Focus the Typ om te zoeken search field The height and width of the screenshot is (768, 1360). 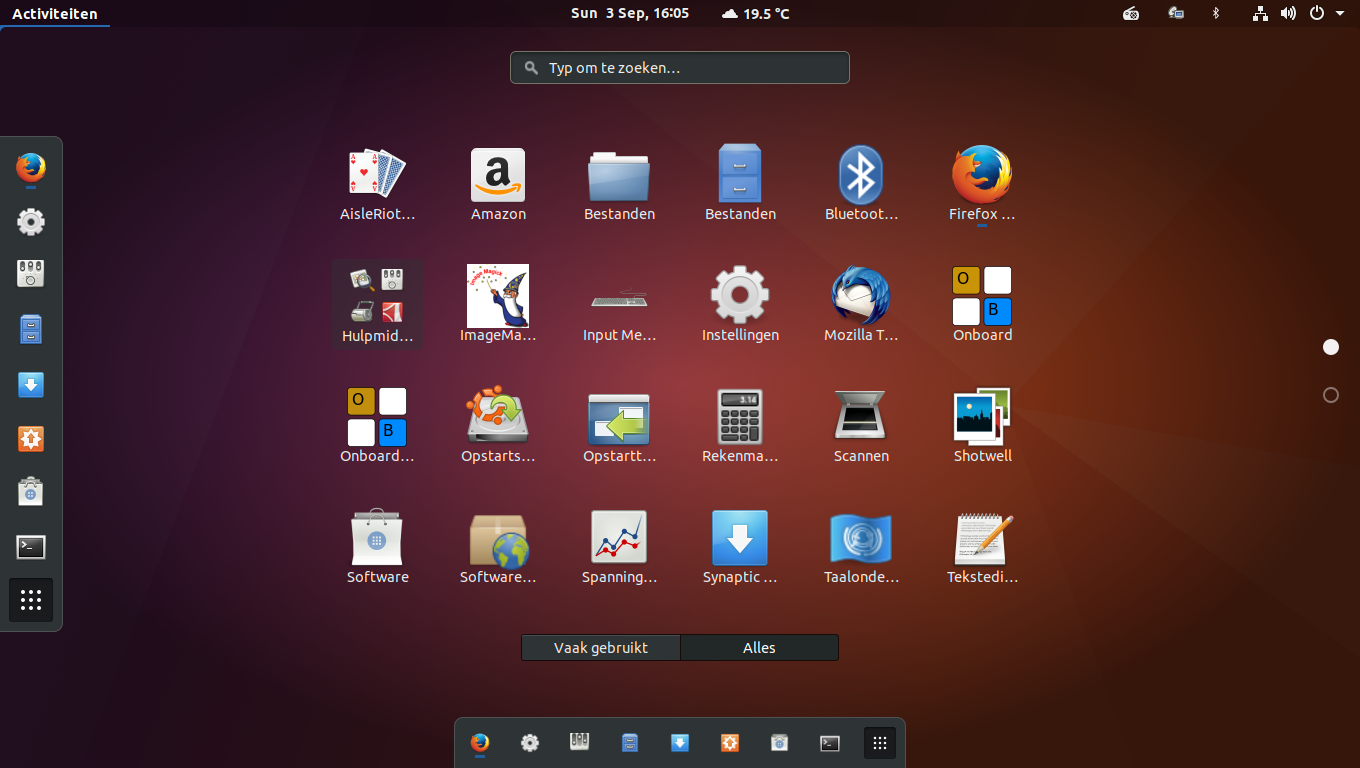680,68
